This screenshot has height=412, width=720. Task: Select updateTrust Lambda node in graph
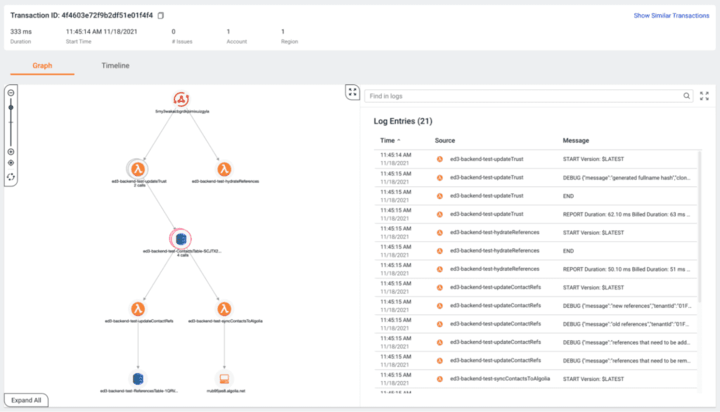click(x=138, y=169)
